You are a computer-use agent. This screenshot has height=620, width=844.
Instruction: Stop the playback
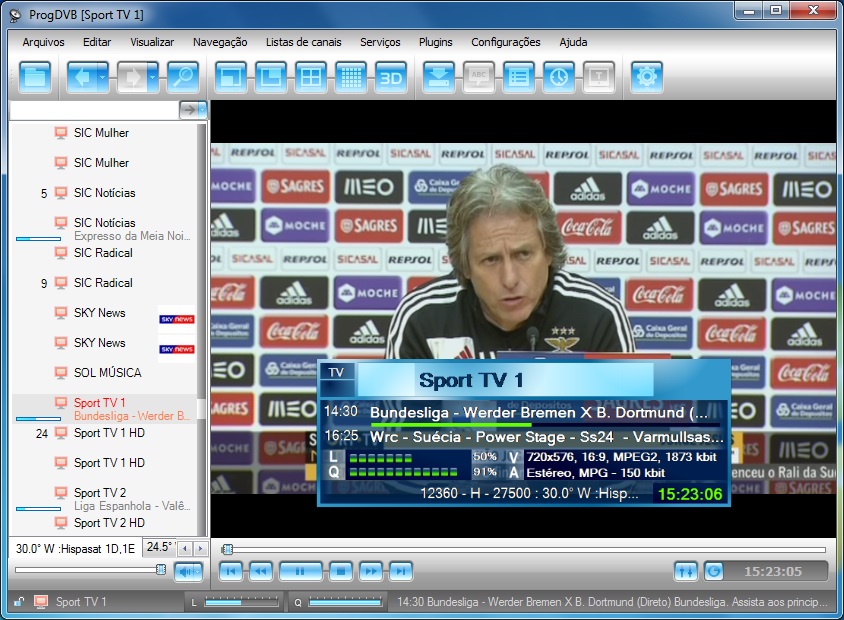coord(341,571)
